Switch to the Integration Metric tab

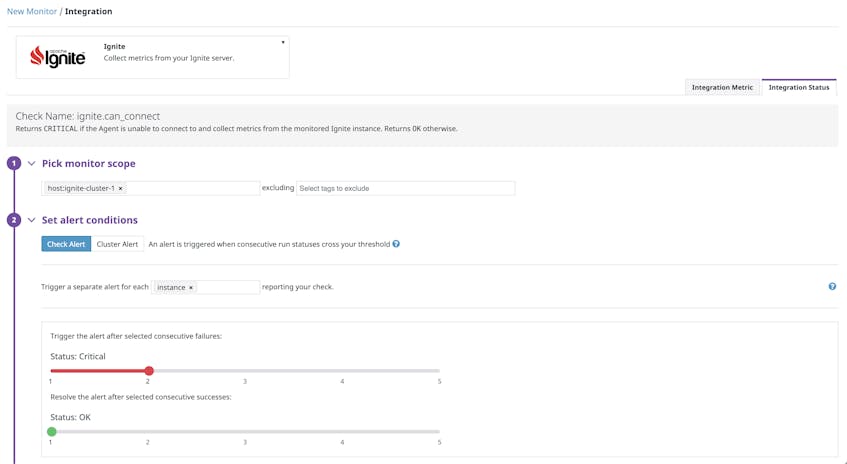pyautogui.click(x=722, y=88)
